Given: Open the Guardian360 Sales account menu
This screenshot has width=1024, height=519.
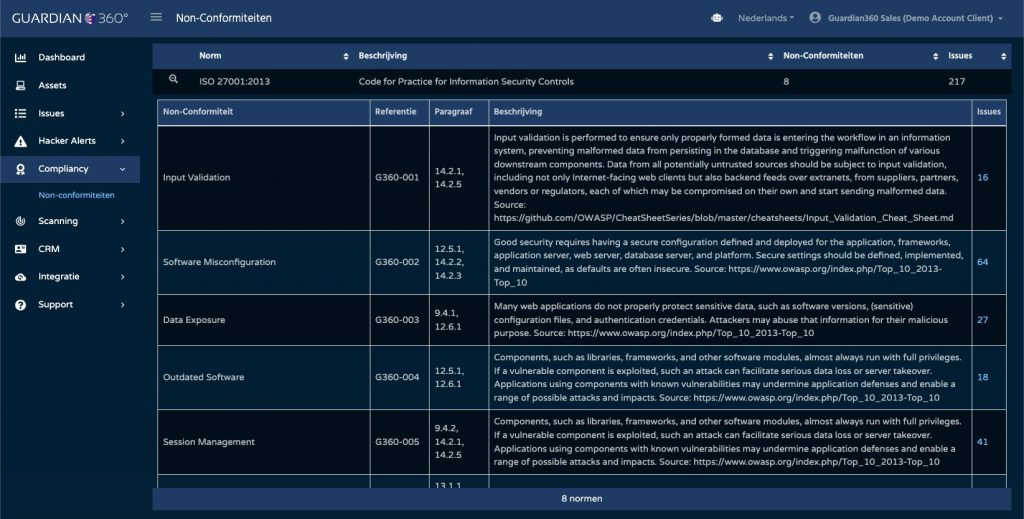Looking at the screenshot, I should 914,18.
